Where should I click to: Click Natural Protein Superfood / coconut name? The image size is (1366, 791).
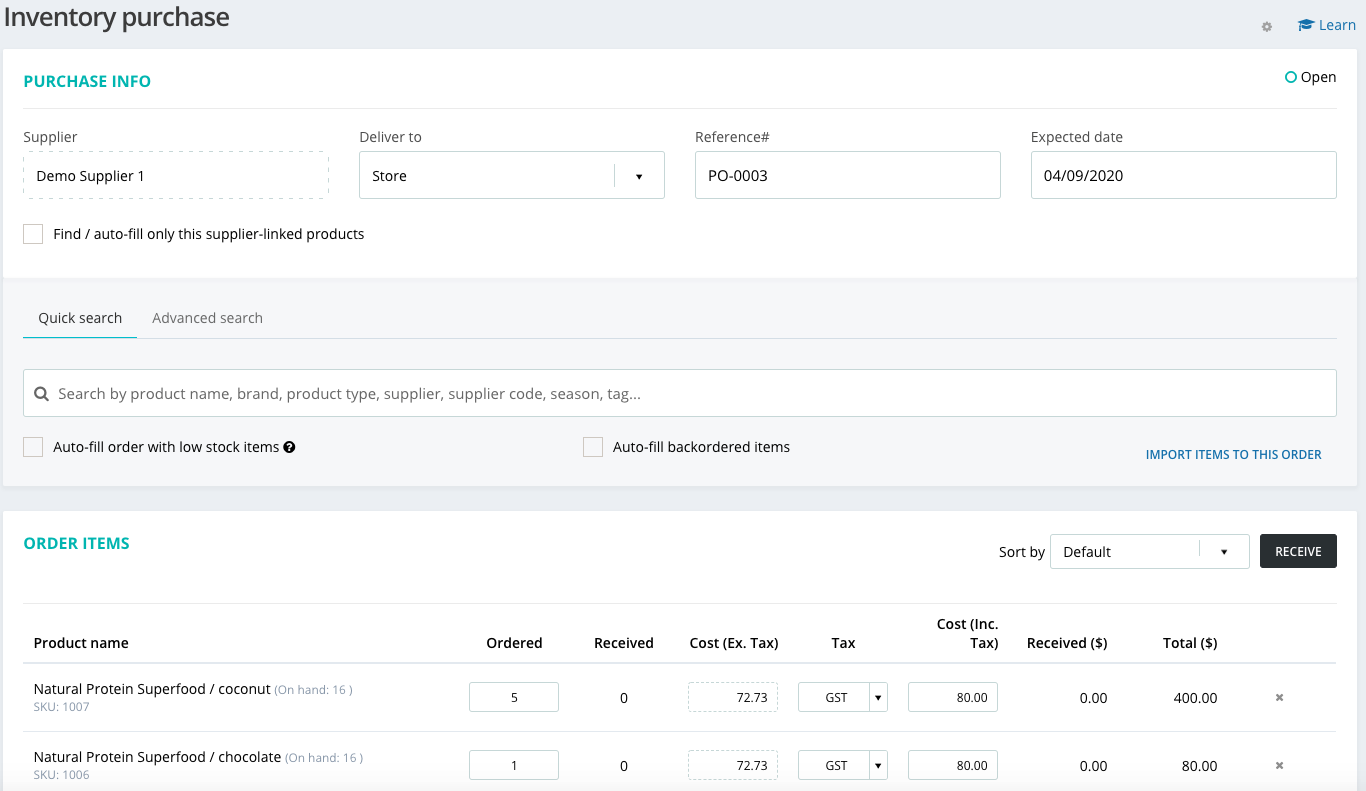(x=152, y=689)
